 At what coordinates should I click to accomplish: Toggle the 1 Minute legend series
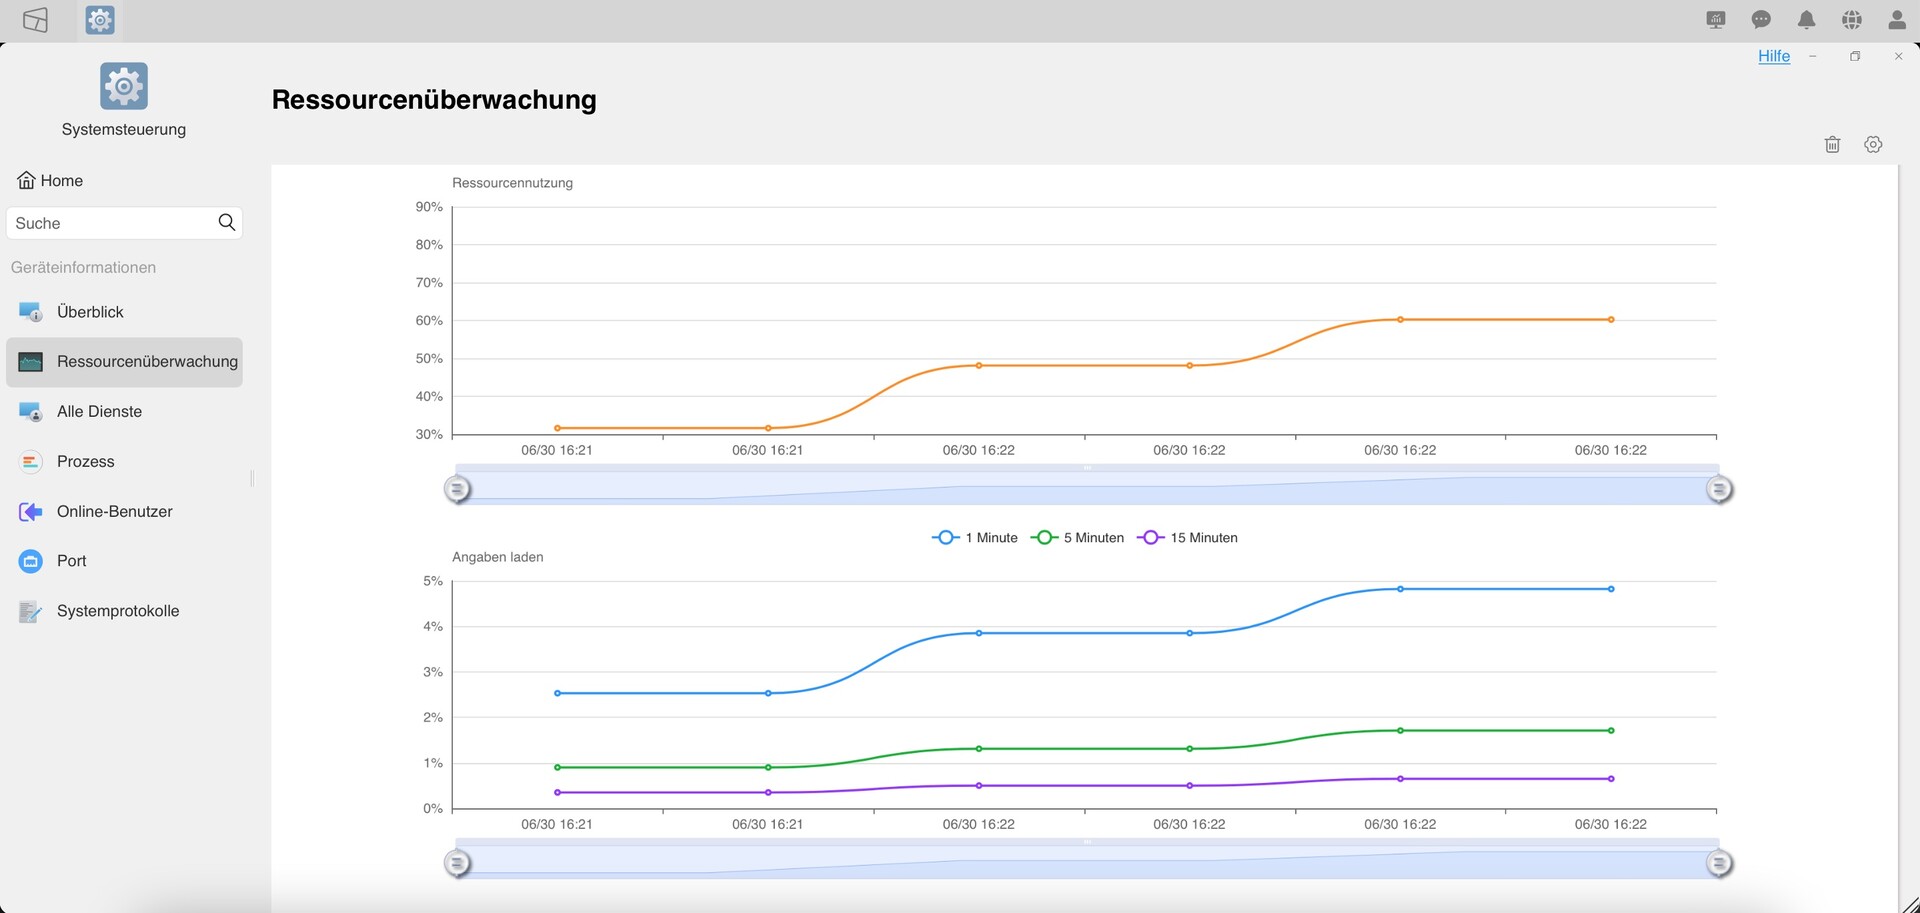click(975, 538)
